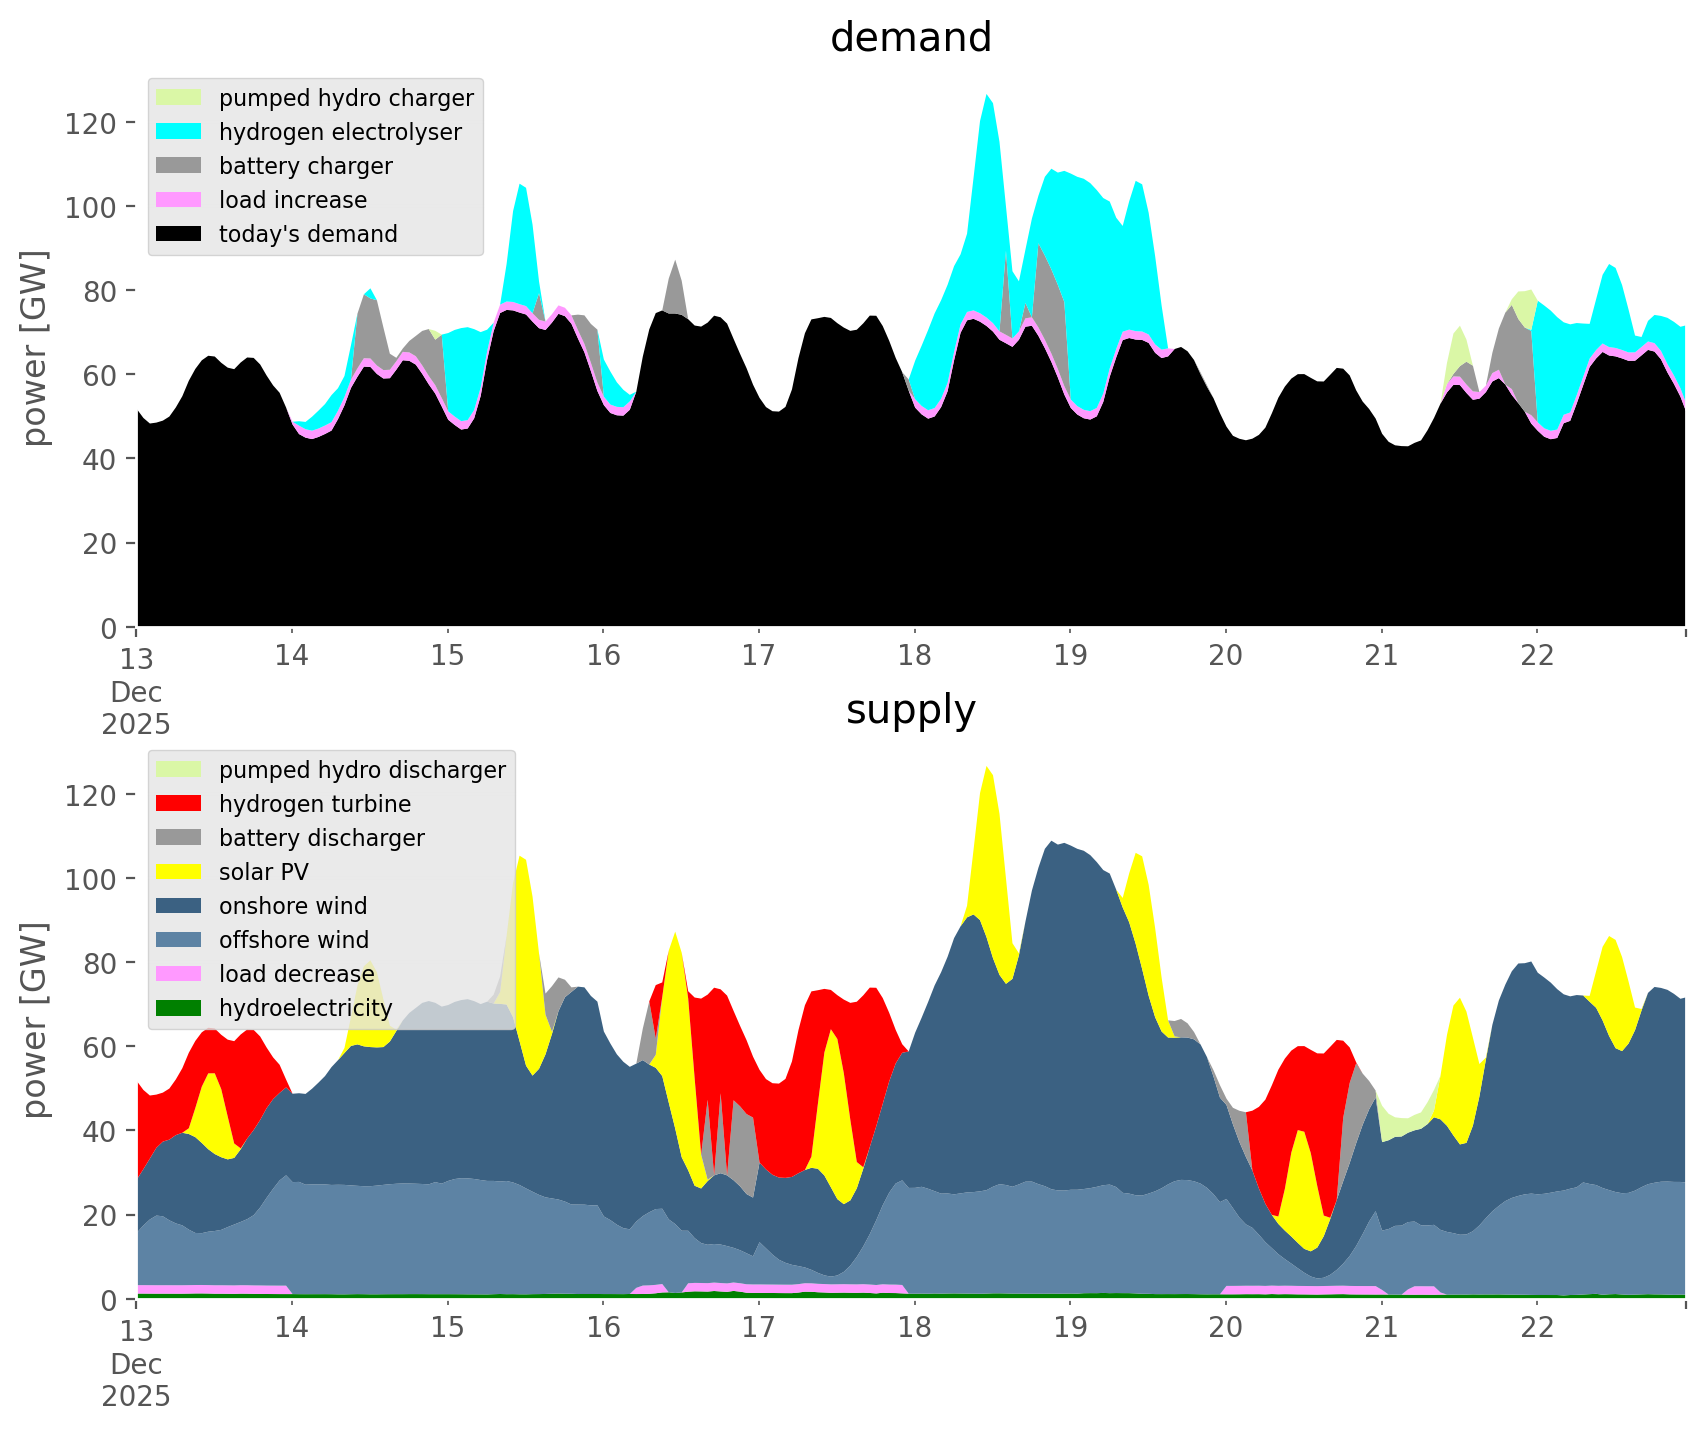Click the demand chart's power [GW] axis label
This screenshot has width=1706, height=1431.
coord(35,348)
